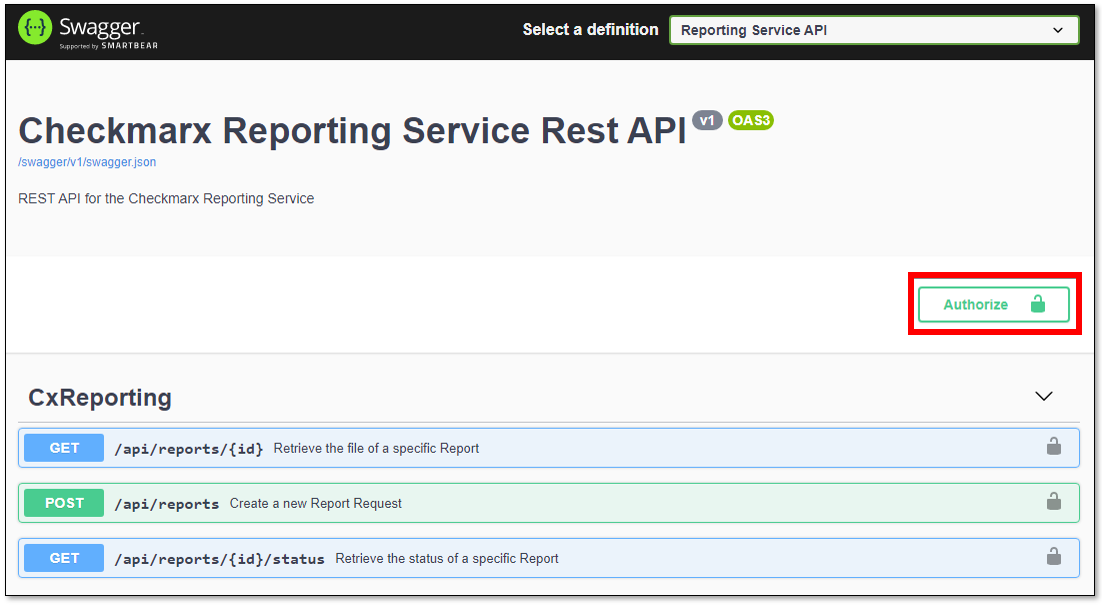
Task: Click the CxReporting section title
Action: (100, 398)
